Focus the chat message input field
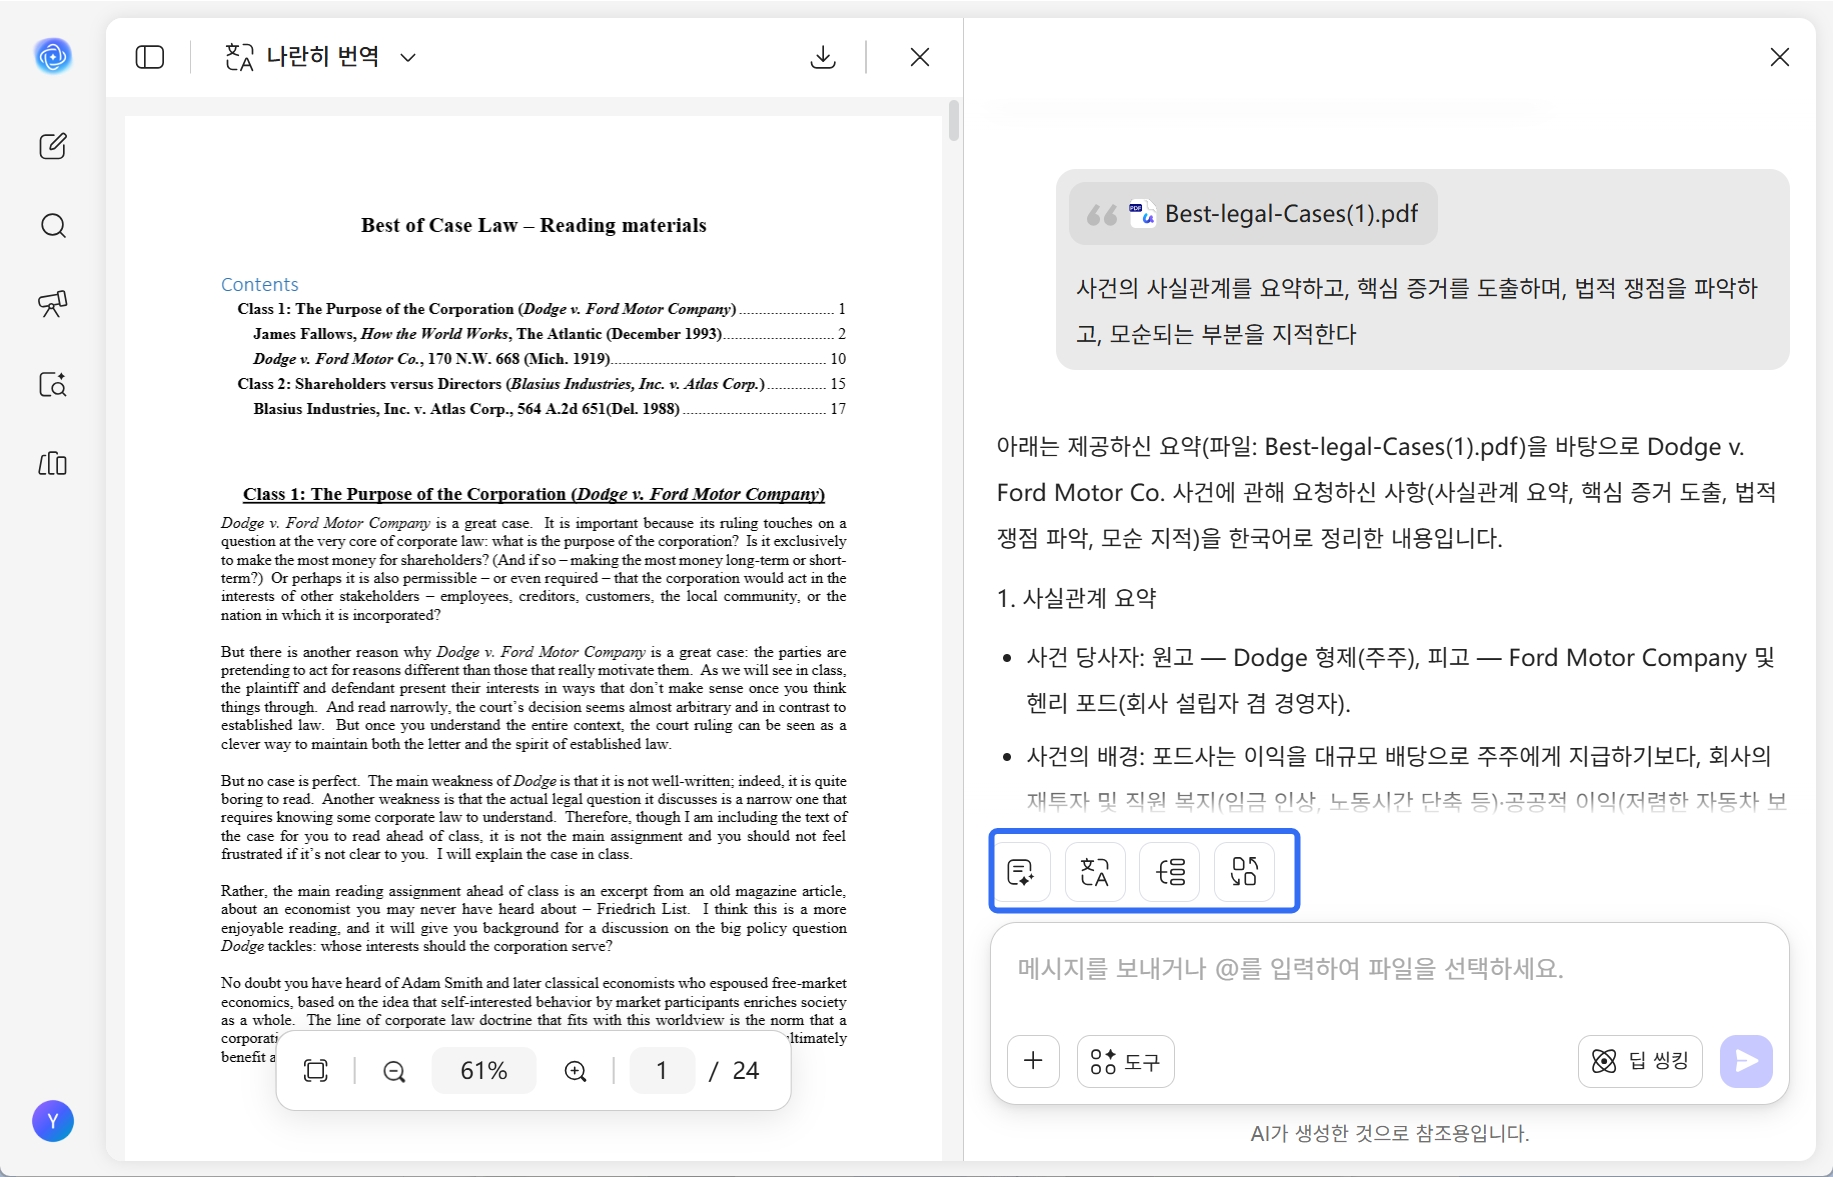Image resolution: width=1833 pixels, height=1177 pixels. pyautogui.click(x=1389, y=969)
